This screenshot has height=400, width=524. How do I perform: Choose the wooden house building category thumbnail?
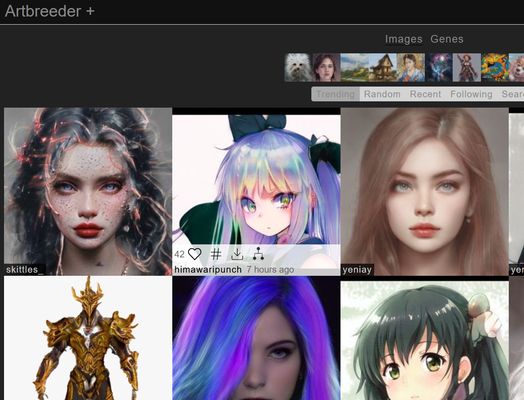click(383, 68)
